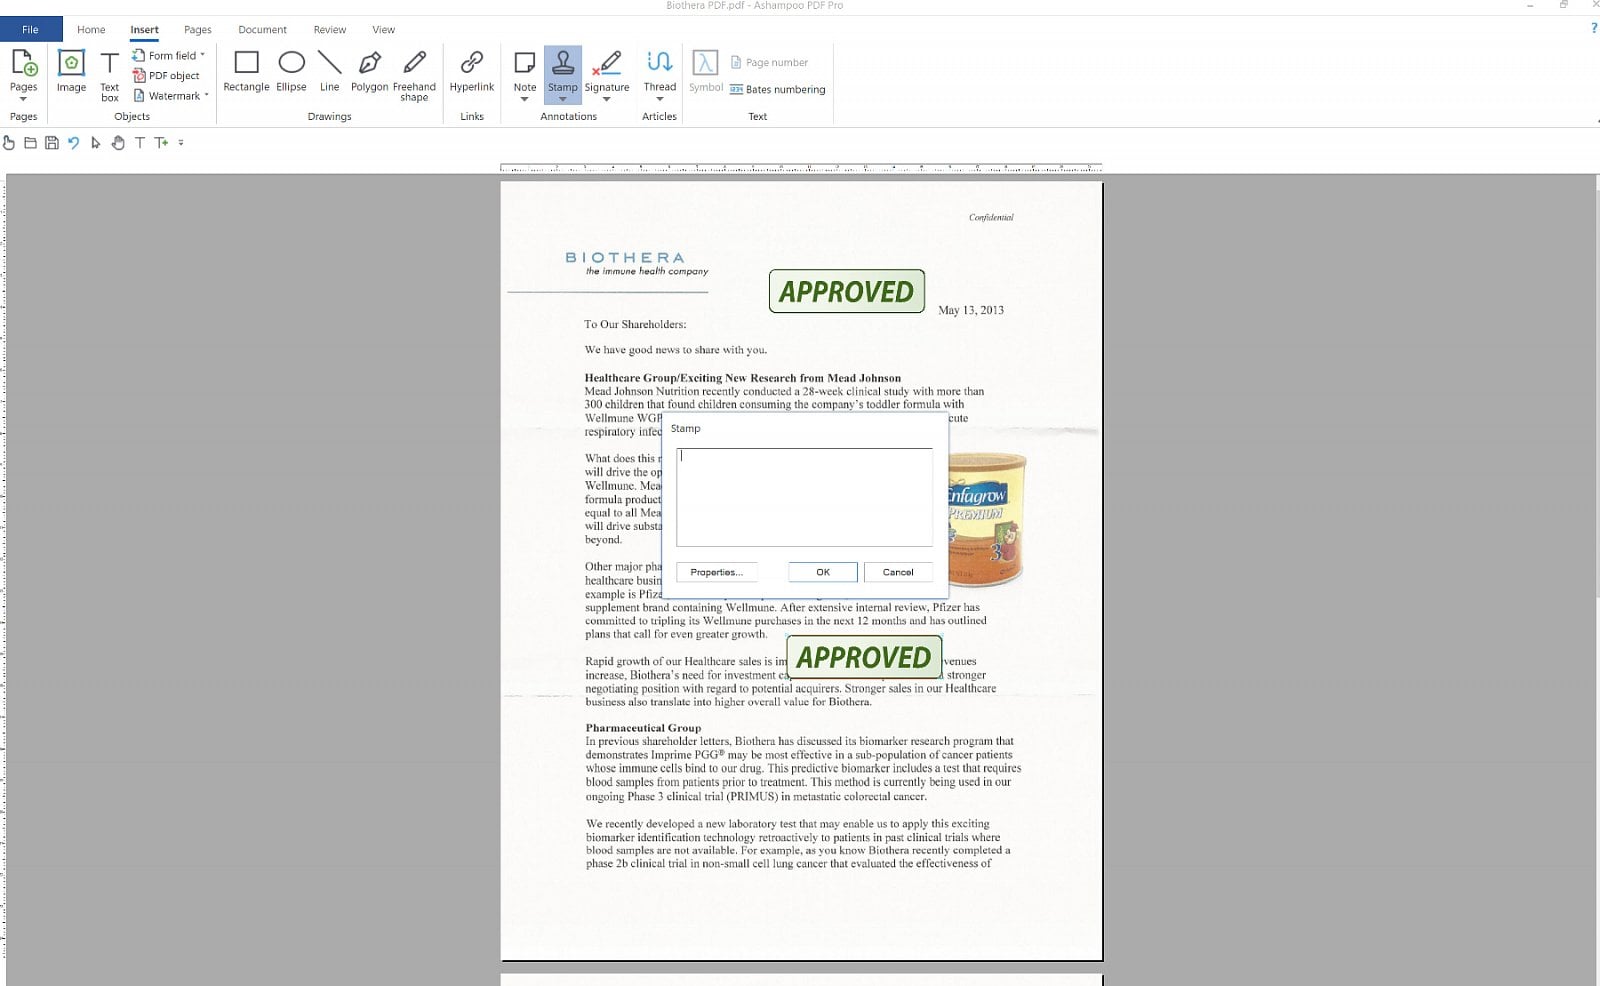Click the Thread articles icon
1600x986 pixels.
coord(659,63)
